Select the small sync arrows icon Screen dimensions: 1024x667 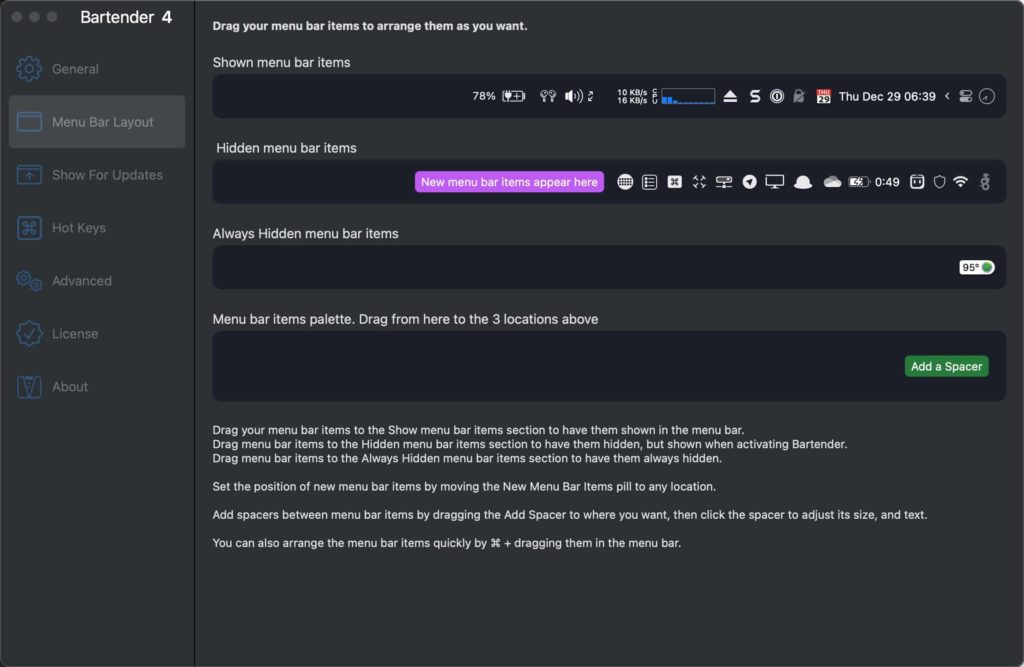pyautogui.click(x=590, y=96)
